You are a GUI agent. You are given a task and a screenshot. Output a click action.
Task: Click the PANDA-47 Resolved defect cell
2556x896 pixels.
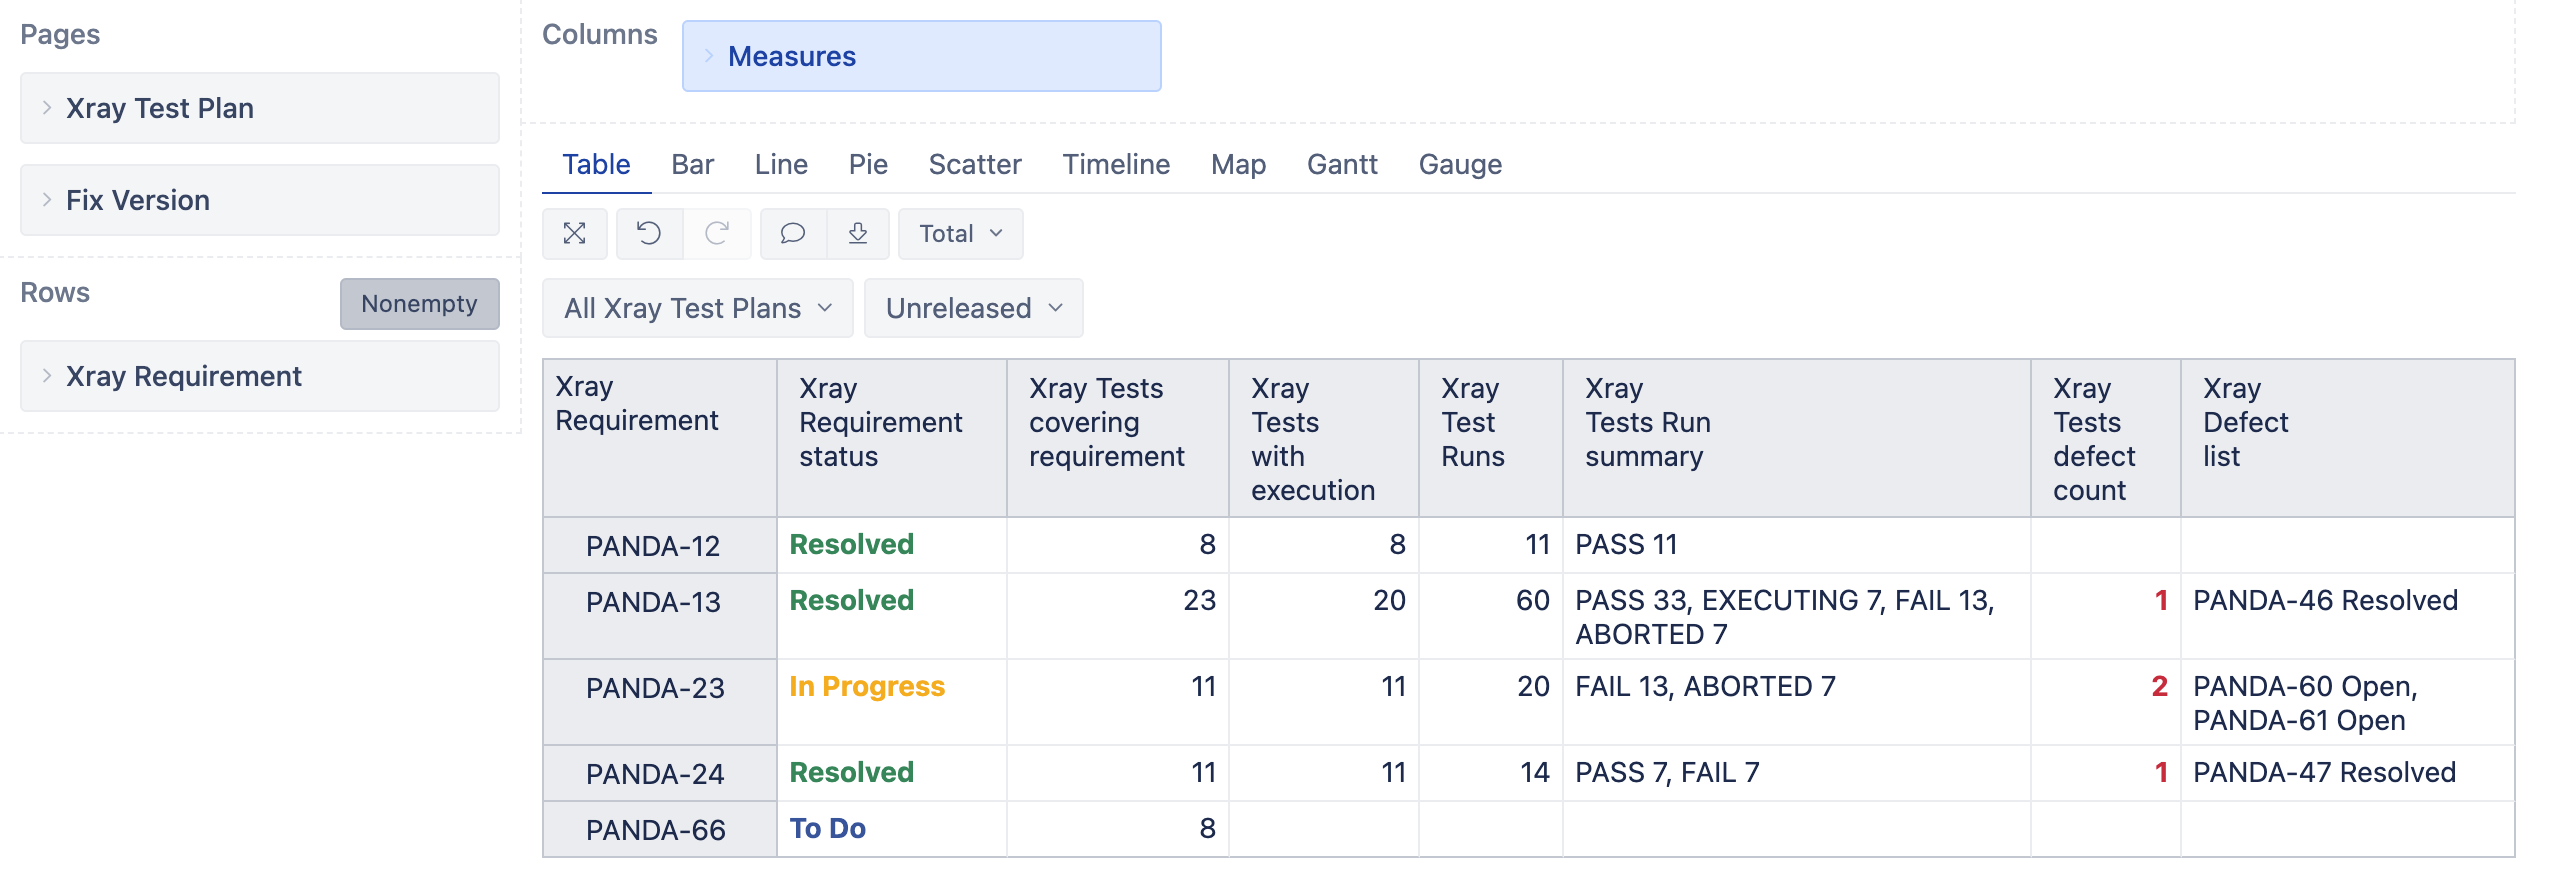coord(2348,773)
